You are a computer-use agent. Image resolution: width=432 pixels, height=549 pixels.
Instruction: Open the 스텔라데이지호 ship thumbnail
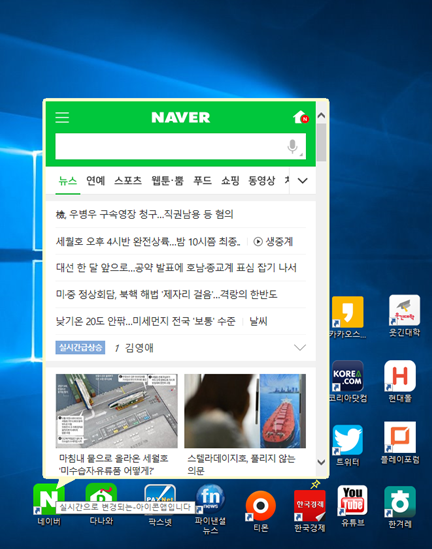click(x=245, y=411)
